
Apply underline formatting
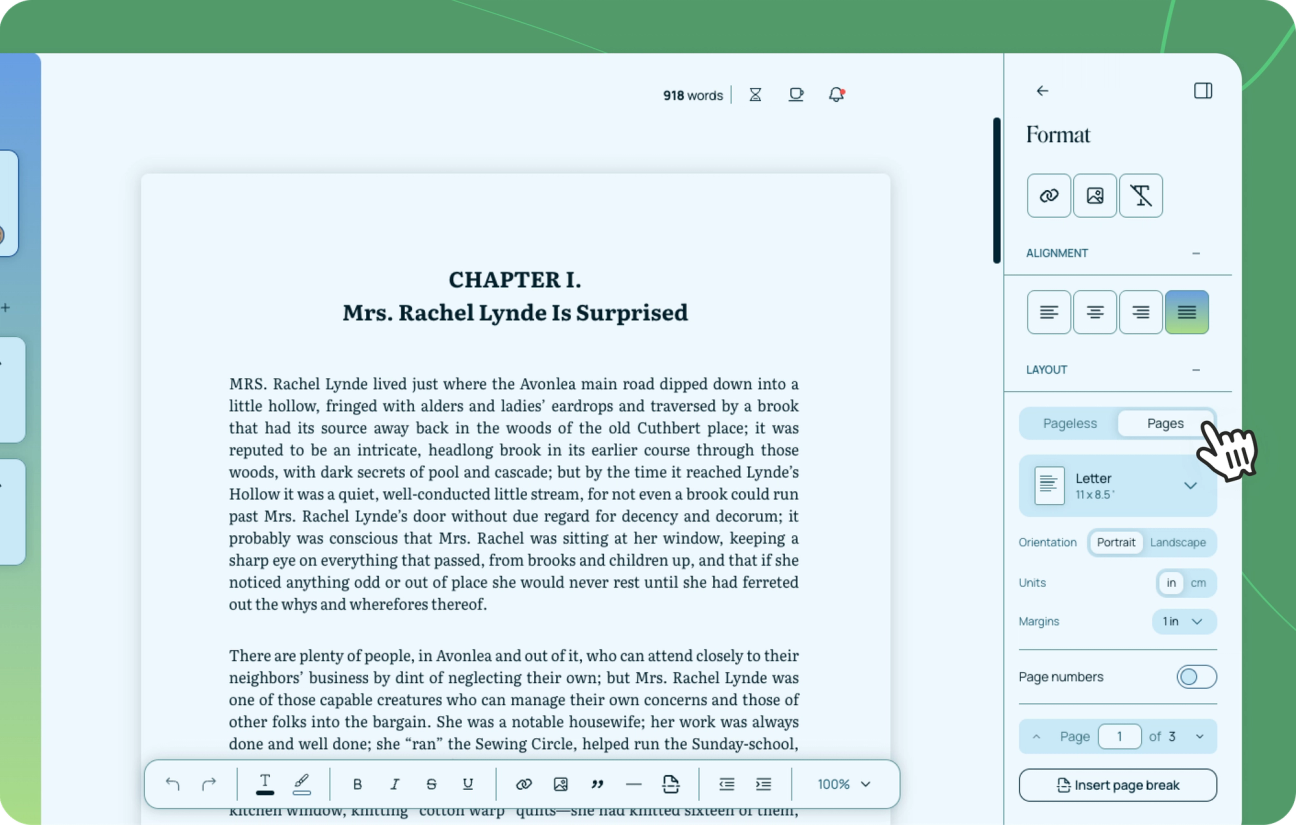(x=468, y=785)
